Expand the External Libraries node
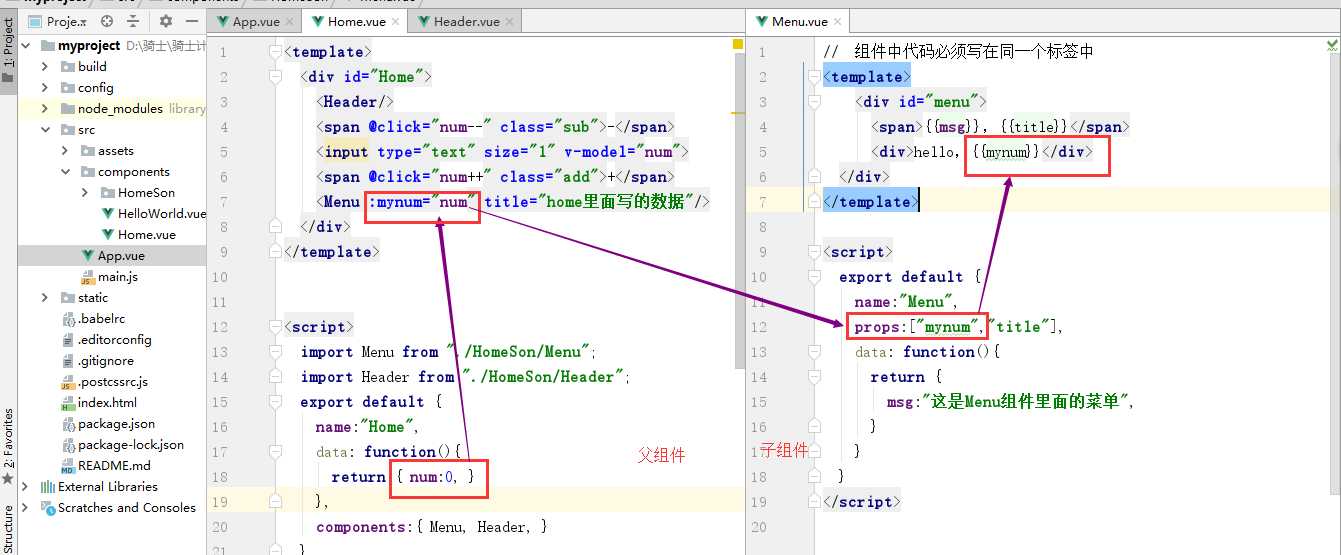The width and height of the screenshot is (1341, 555). [x=25, y=487]
